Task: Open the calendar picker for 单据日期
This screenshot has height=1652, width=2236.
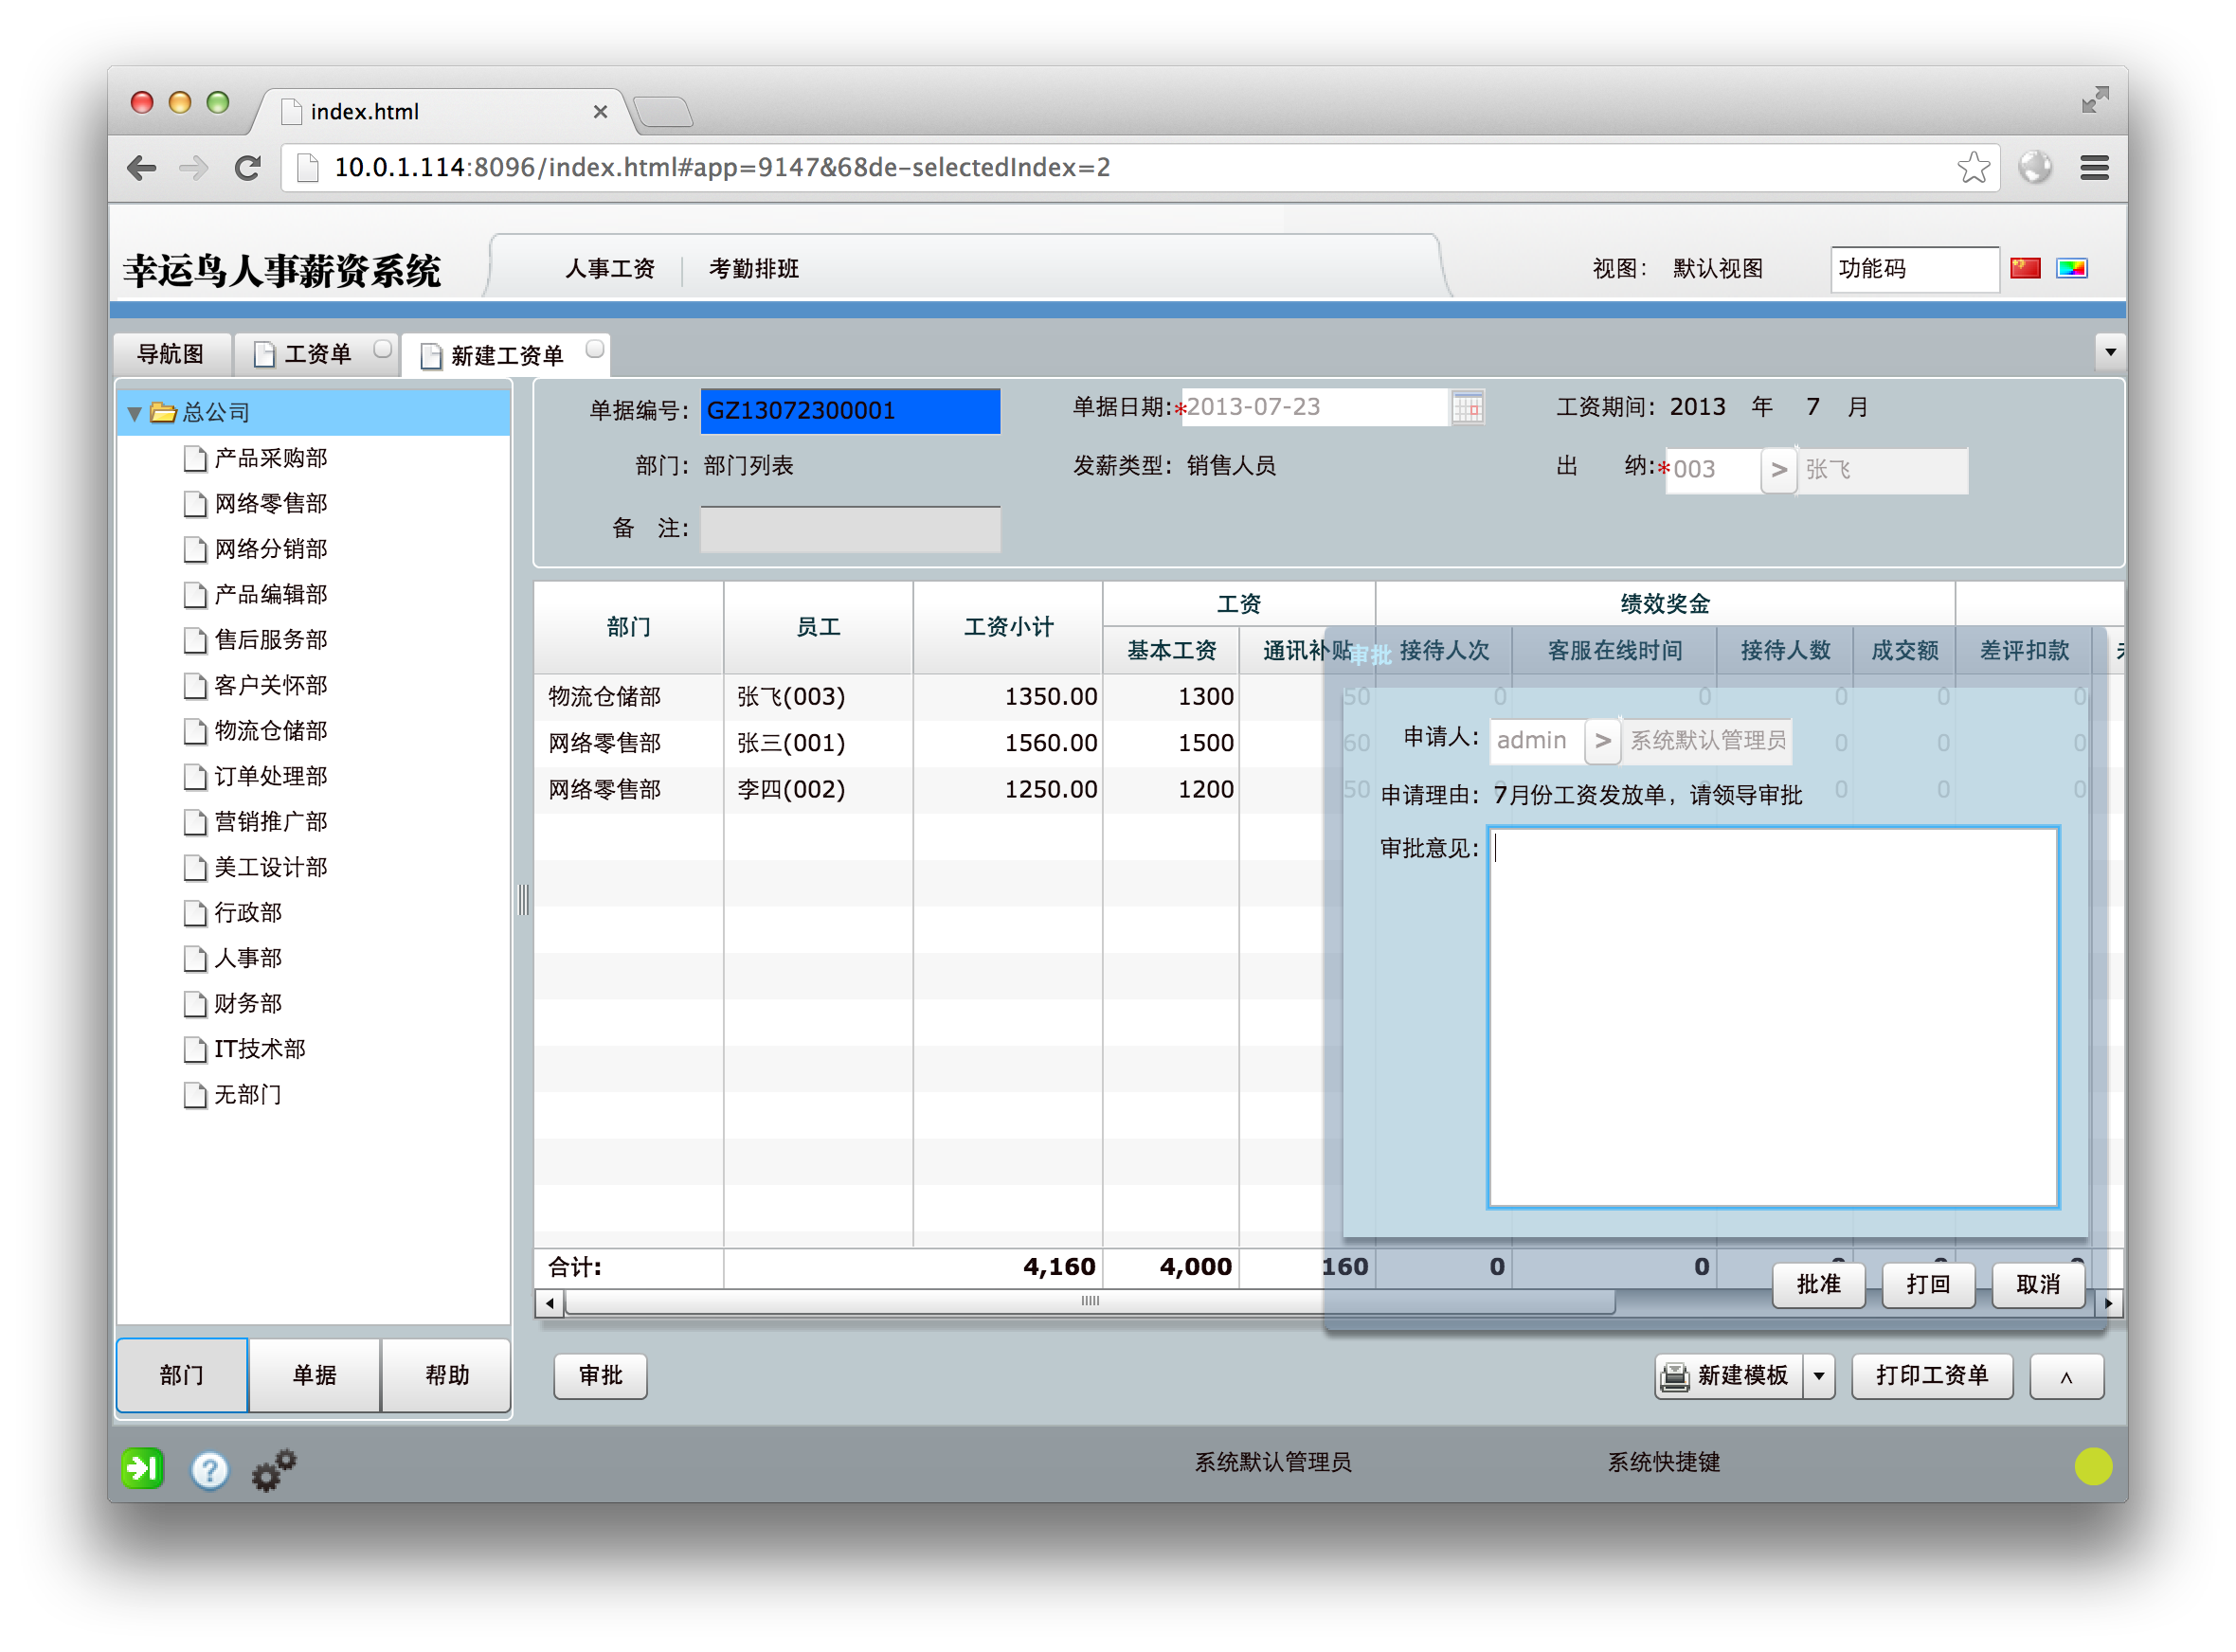Action: click(x=1467, y=408)
